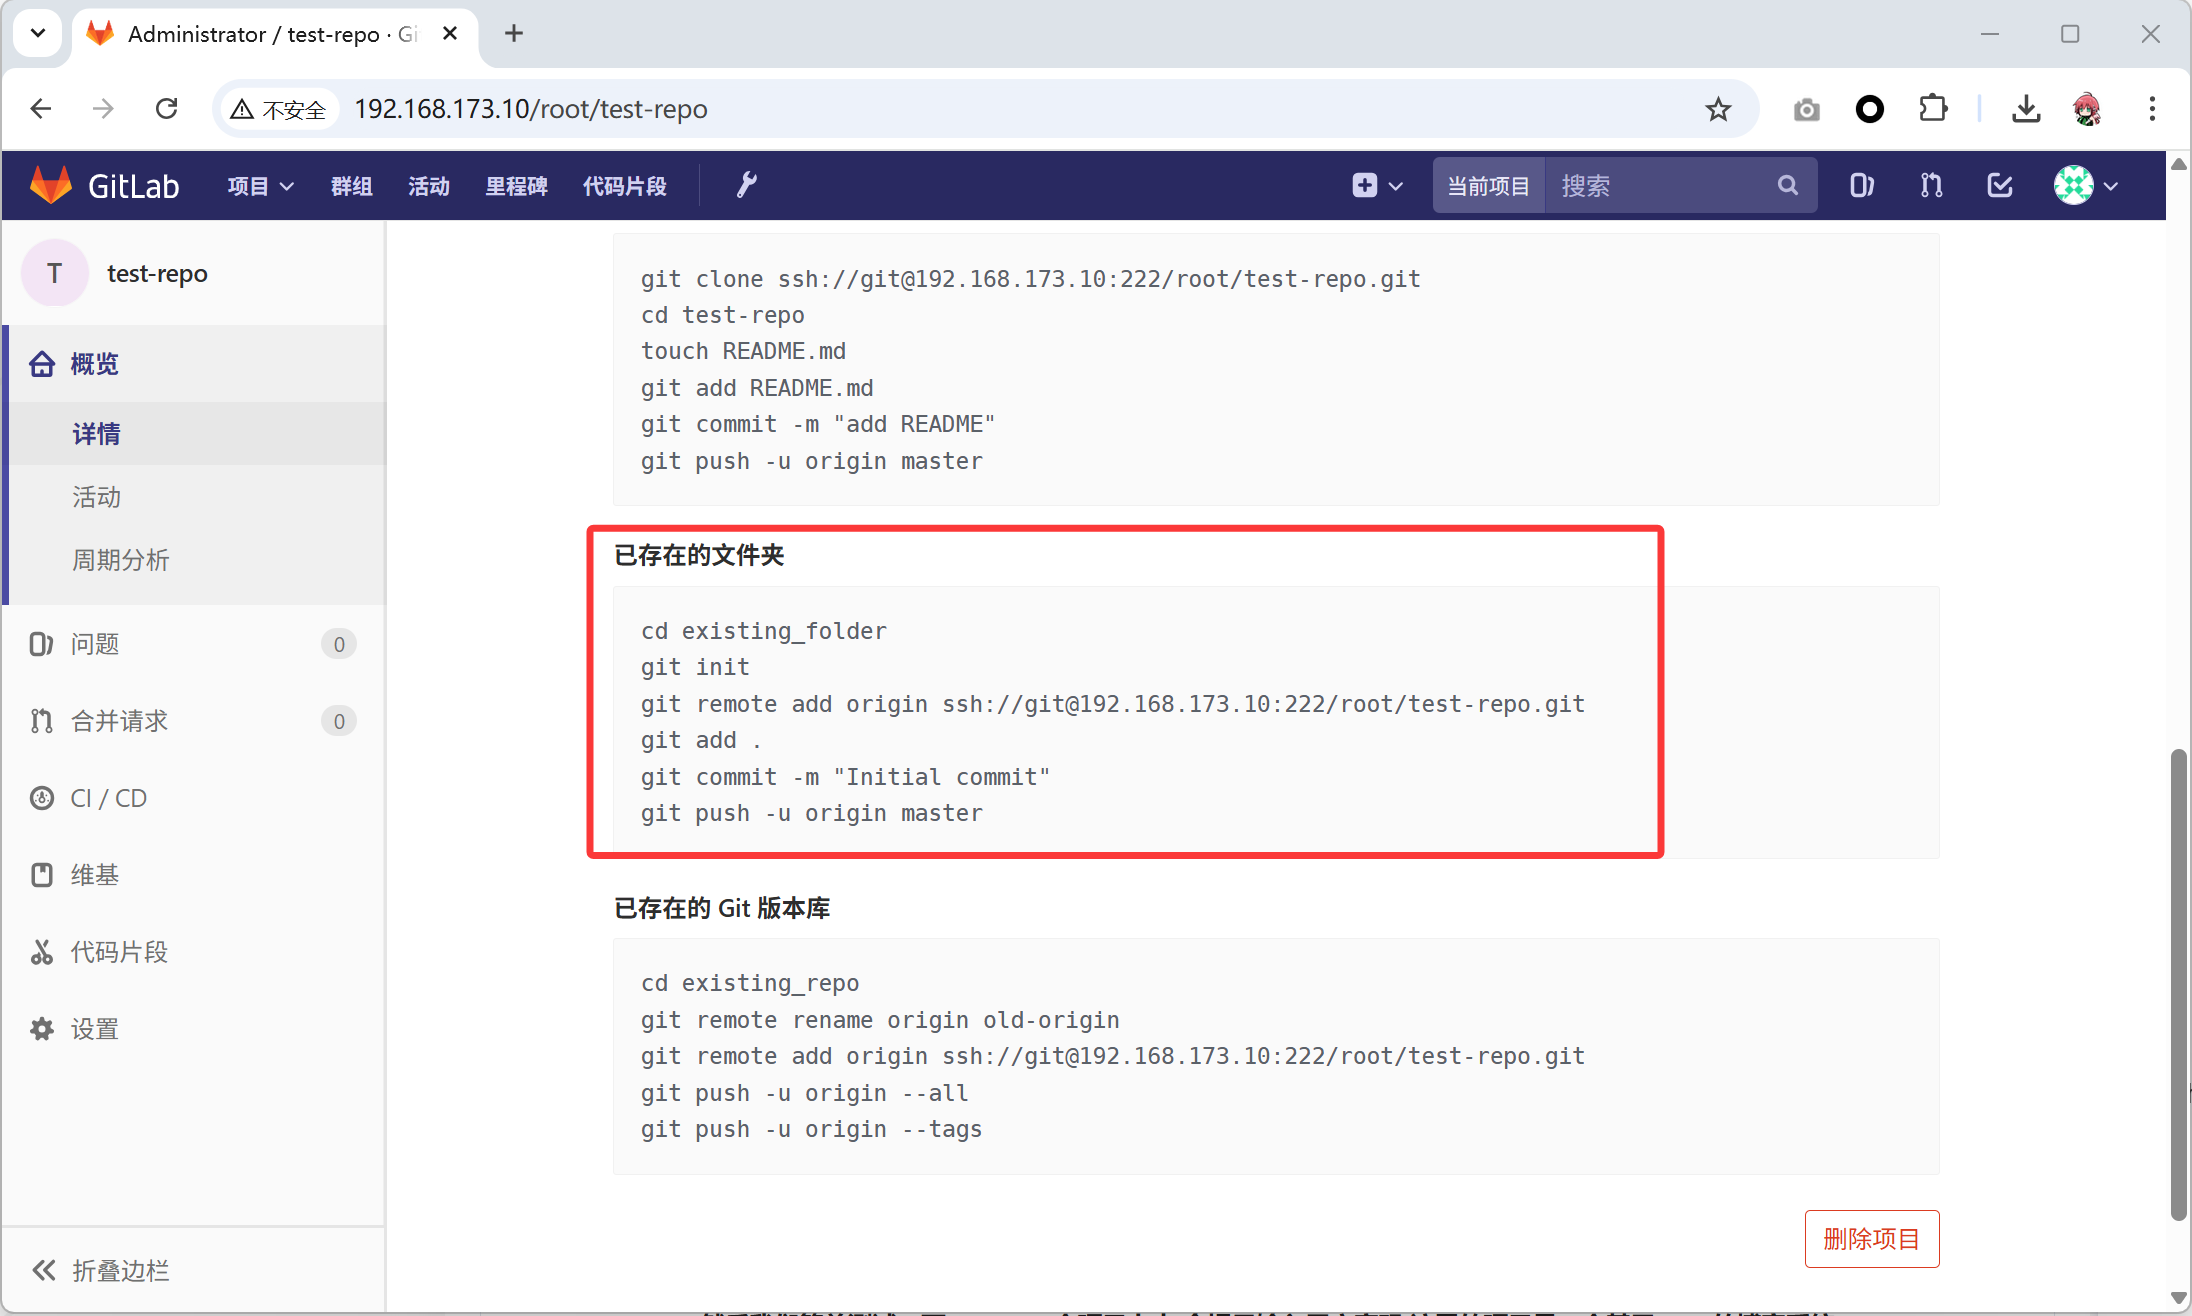Expand the 项目 dropdown menu

pos(259,186)
